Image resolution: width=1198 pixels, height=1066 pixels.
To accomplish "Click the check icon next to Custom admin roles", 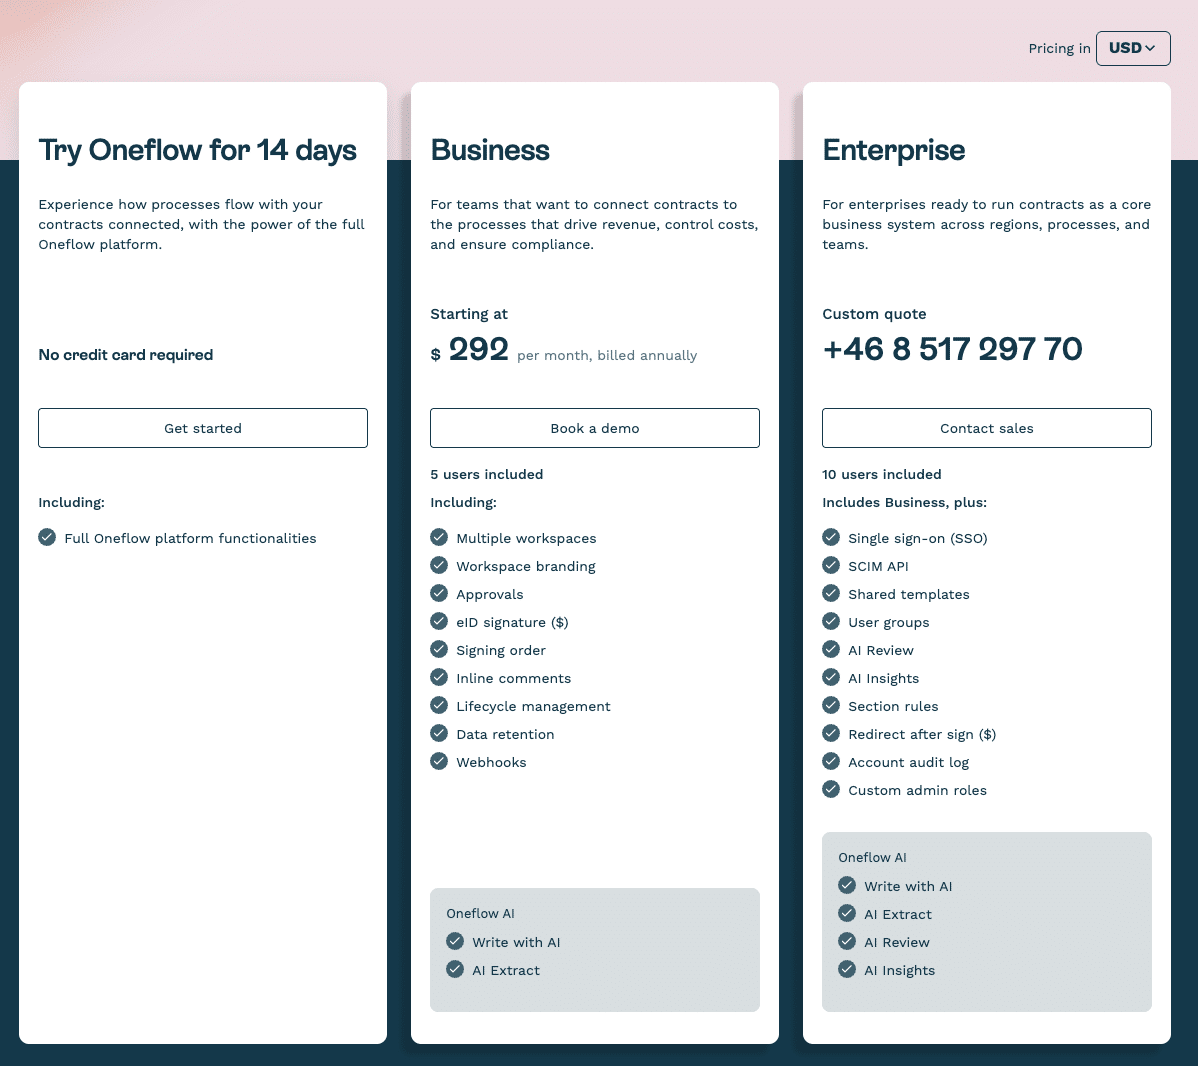I will click(831, 789).
